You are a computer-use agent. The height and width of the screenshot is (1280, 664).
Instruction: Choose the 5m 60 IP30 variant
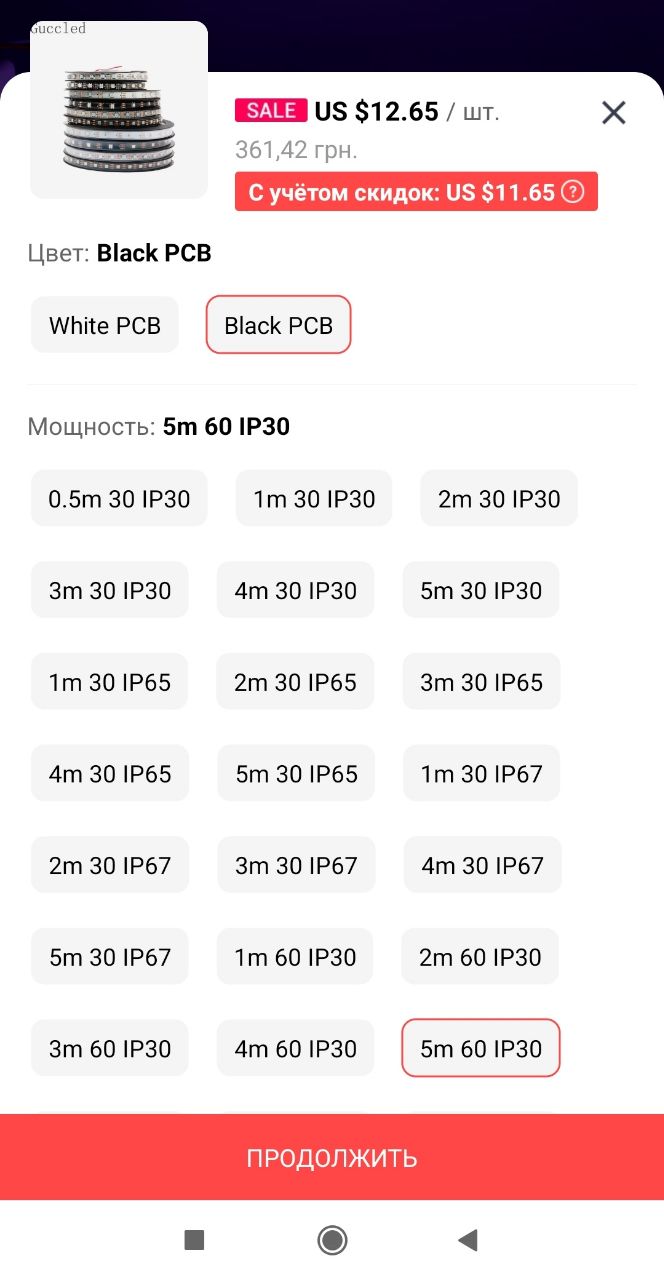(x=481, y=1049)
